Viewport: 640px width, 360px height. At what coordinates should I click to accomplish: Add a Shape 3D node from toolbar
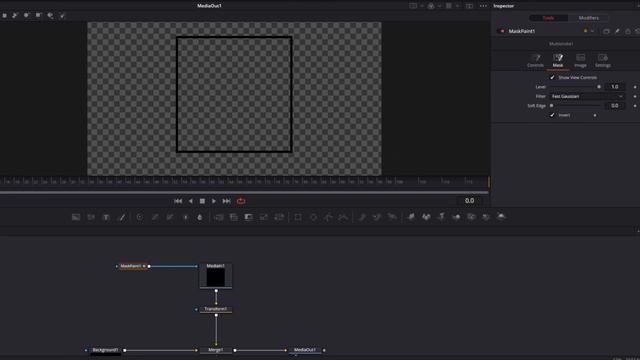coord(426,217)
